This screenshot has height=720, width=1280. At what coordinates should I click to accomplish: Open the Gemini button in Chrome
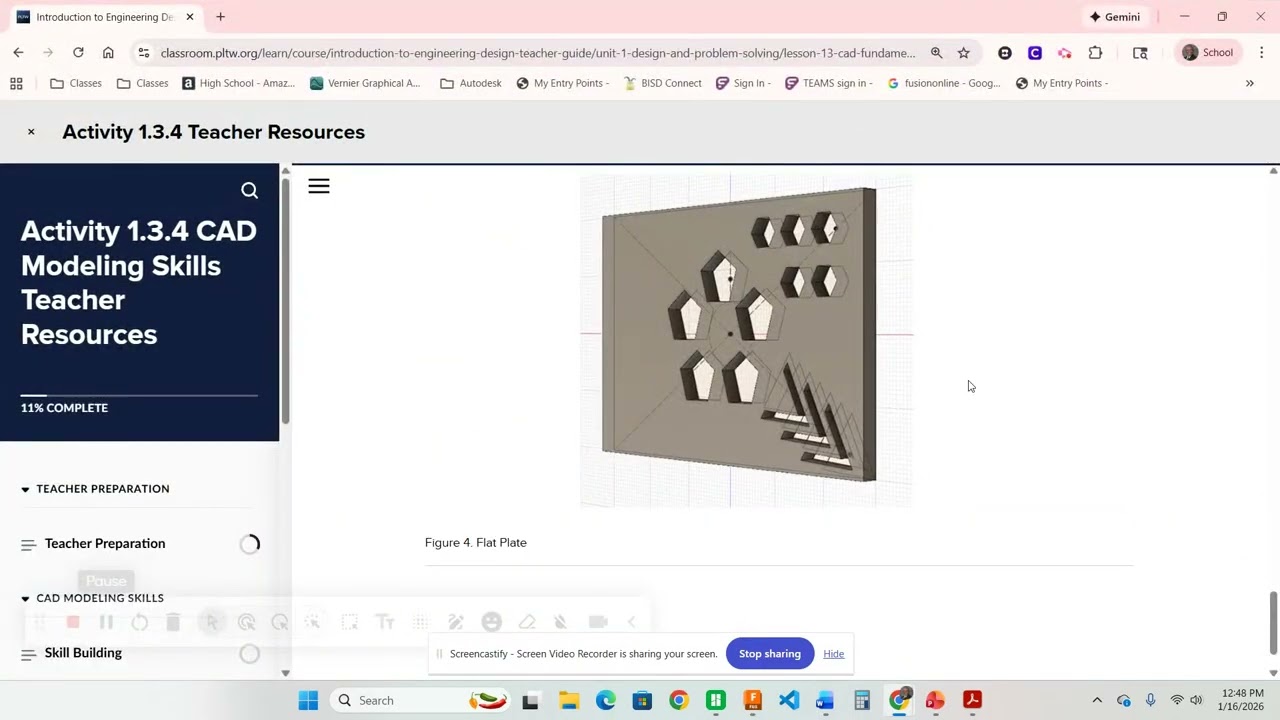coord(1115,17)
